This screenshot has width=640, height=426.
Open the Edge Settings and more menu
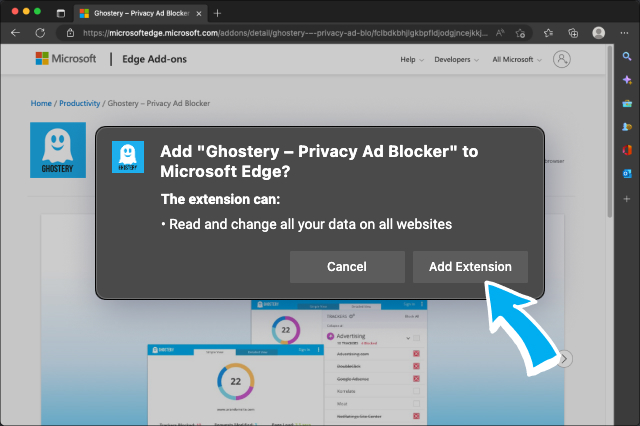click(626, 32)
